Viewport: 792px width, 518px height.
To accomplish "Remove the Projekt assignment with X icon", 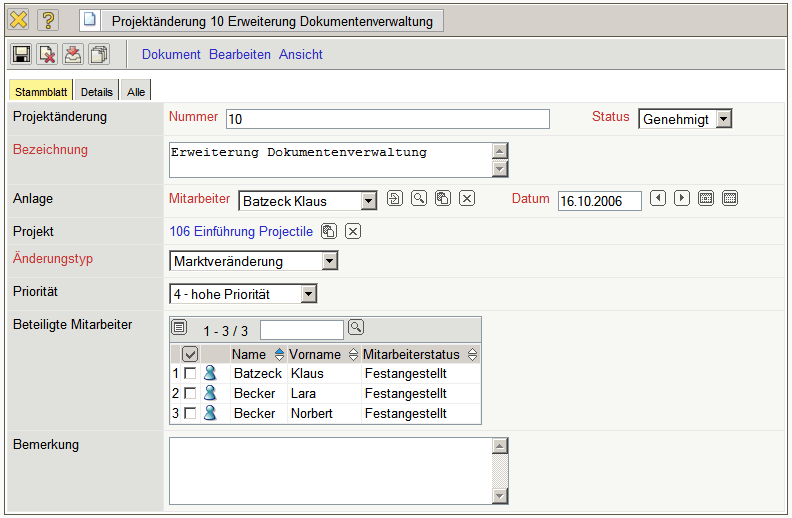I will click(x=353, y=232).
